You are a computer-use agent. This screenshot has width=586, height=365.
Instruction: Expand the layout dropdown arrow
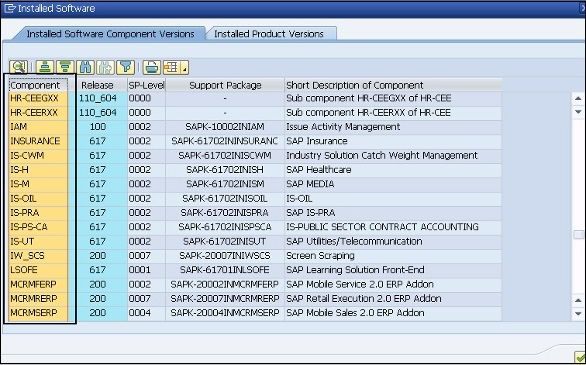tap(185, 67)
